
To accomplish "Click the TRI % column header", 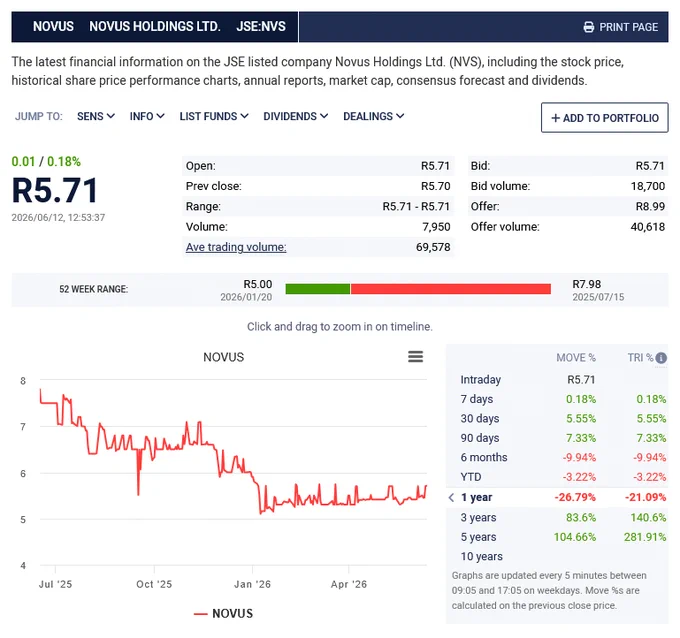I will click(640, 358).
